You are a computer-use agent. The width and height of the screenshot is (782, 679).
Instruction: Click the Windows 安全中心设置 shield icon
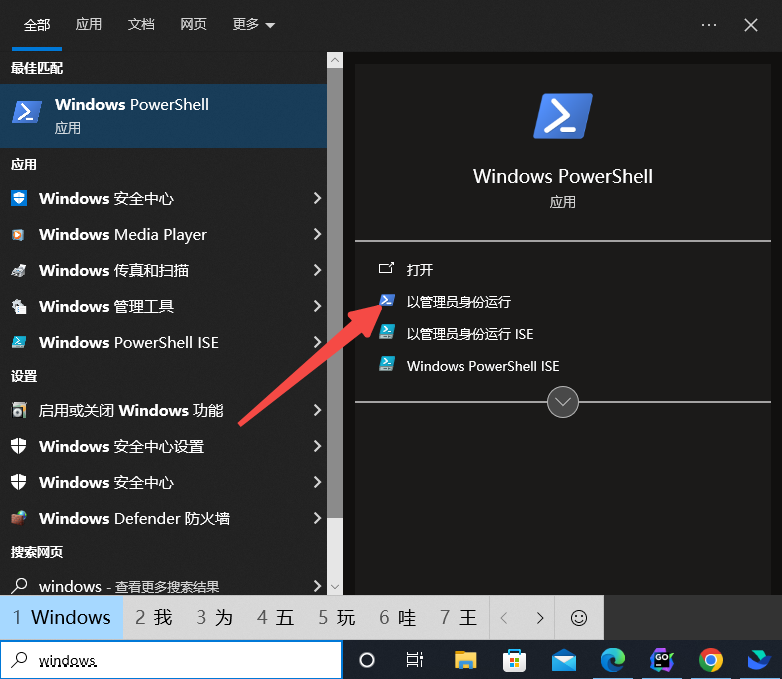19,446
